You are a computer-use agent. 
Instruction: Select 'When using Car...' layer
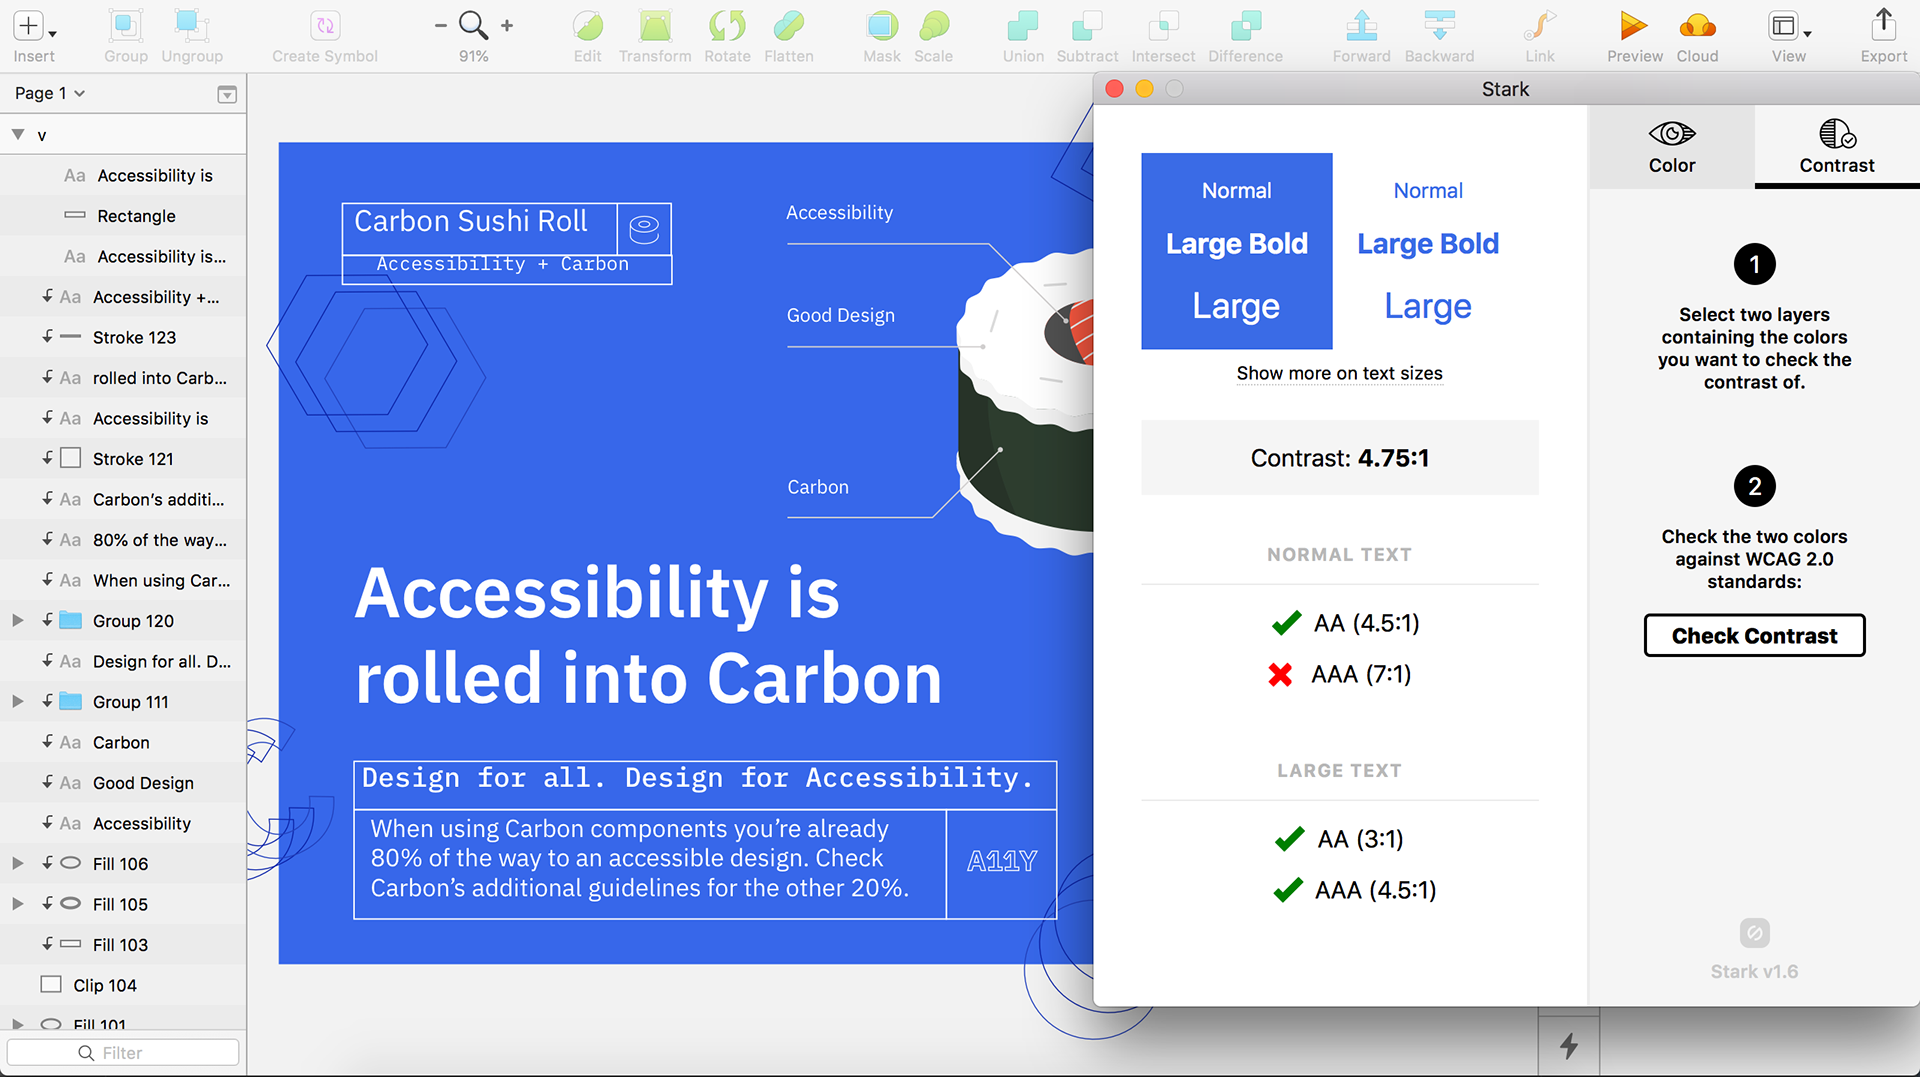tap(123, 580)
